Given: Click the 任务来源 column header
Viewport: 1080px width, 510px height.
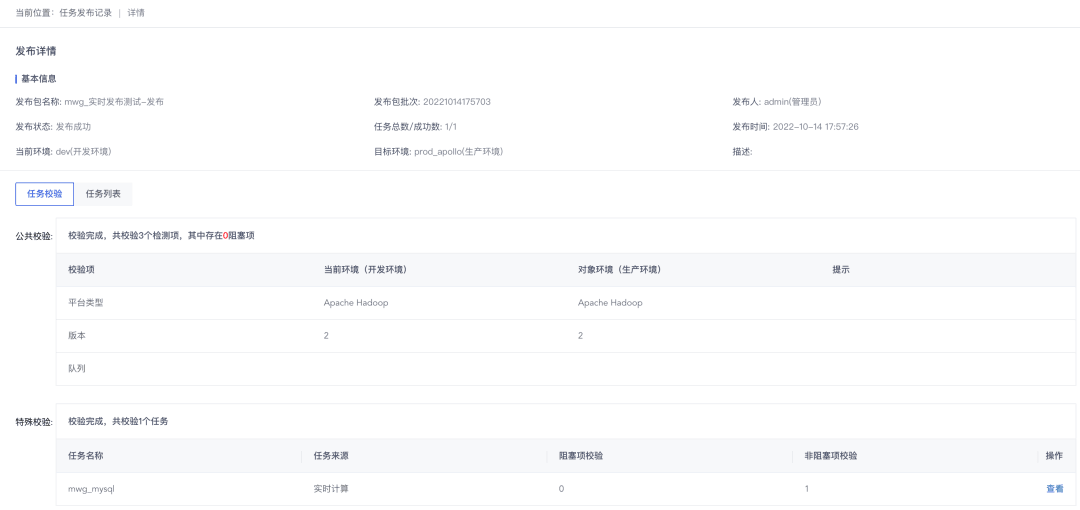Looking at the screenshot, I should (x=331, y=456).
